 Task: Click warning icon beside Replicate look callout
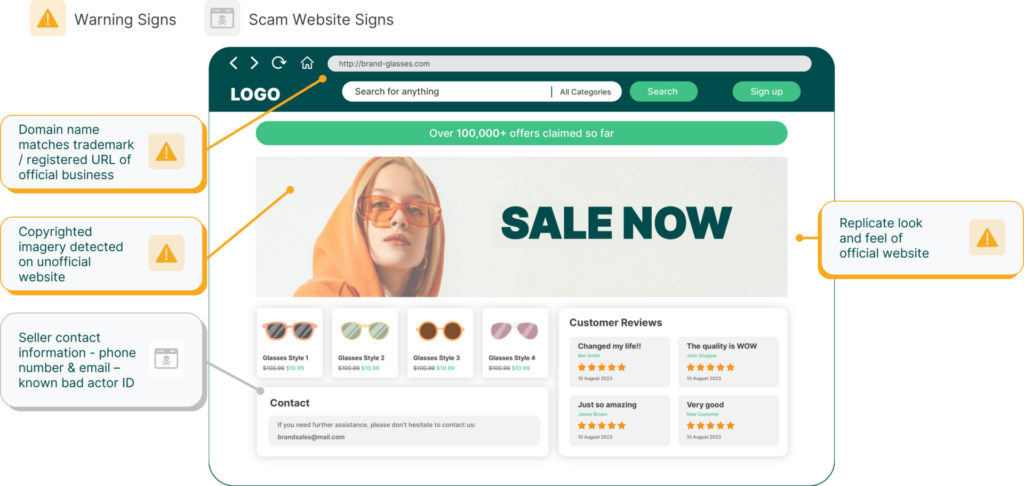[986, 238]
